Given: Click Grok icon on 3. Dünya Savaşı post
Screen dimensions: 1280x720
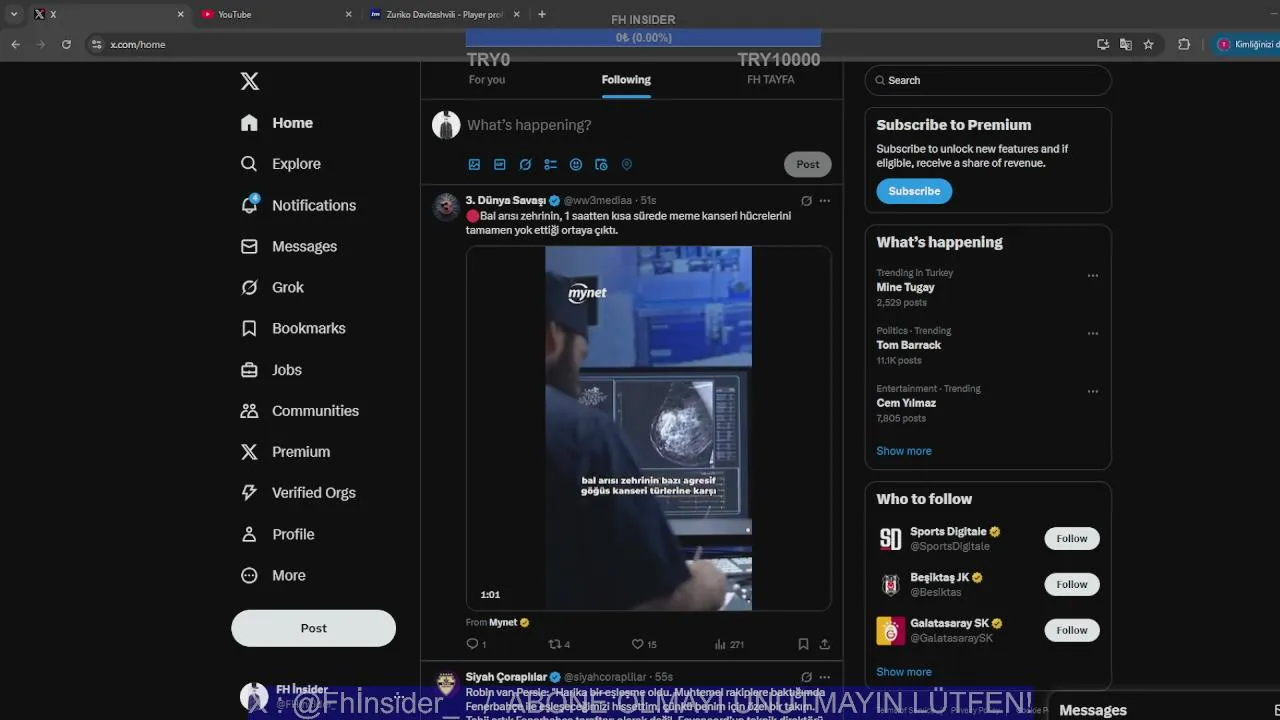Looking at the screenshot, I should click(x=806, y=201).
